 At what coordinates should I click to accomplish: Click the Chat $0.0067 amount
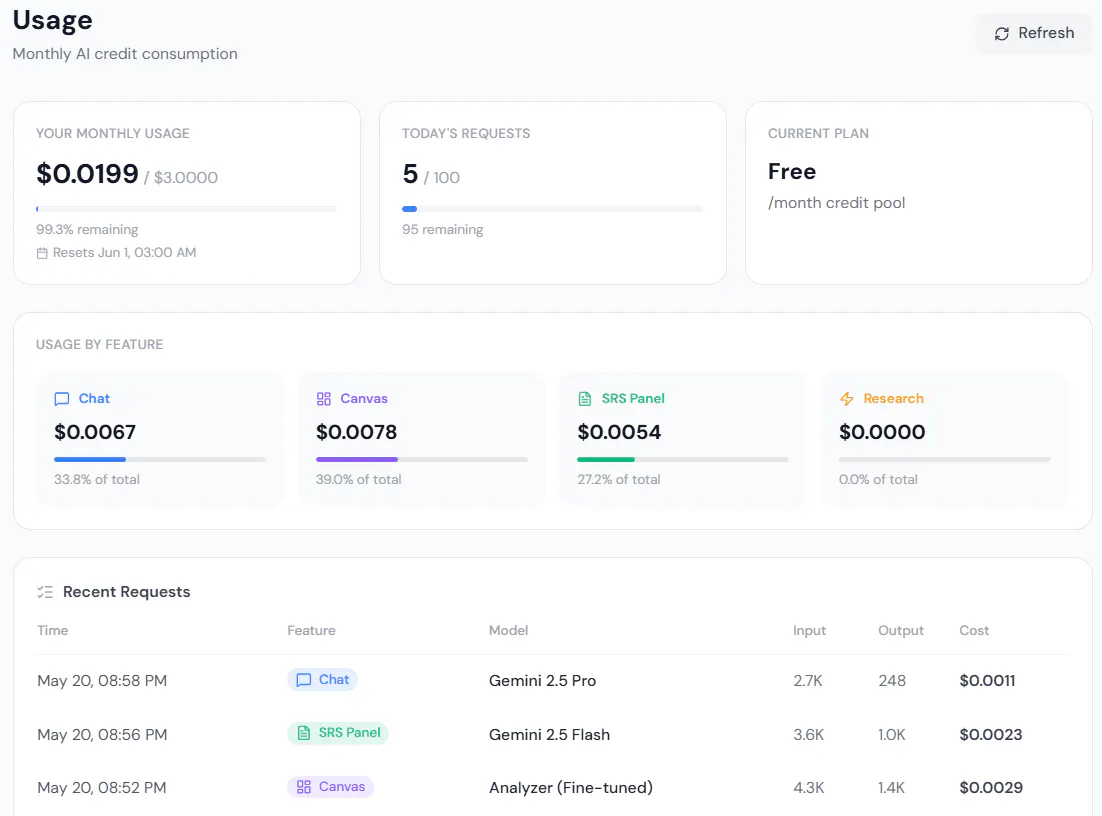click(95, 432)
